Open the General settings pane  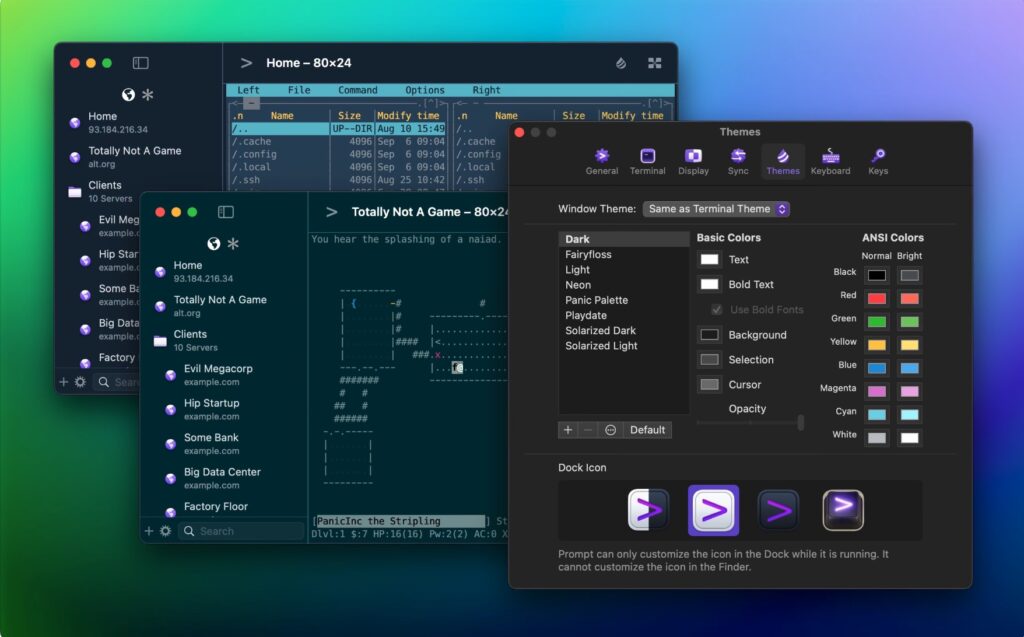click(602, 158)
